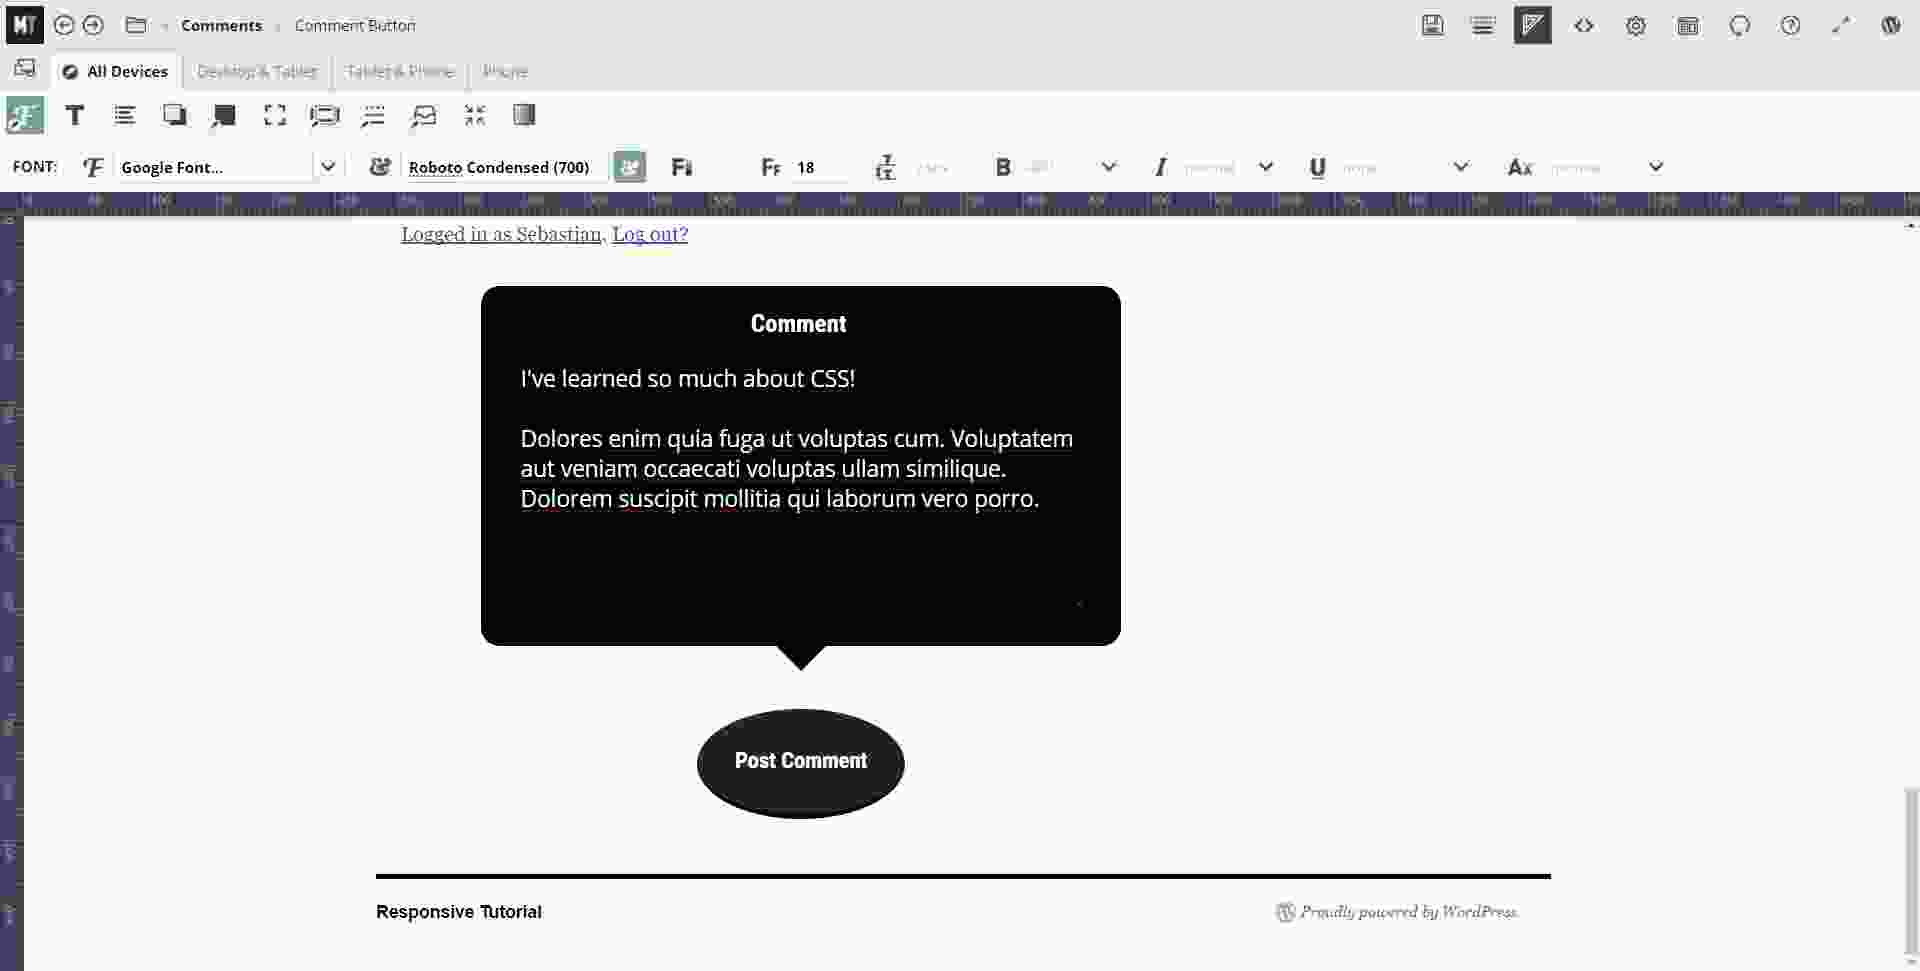Screen dimensions: 1920x971
Task: Open the folder icon in the breadcrumb
Action: (x=136, y=25)
